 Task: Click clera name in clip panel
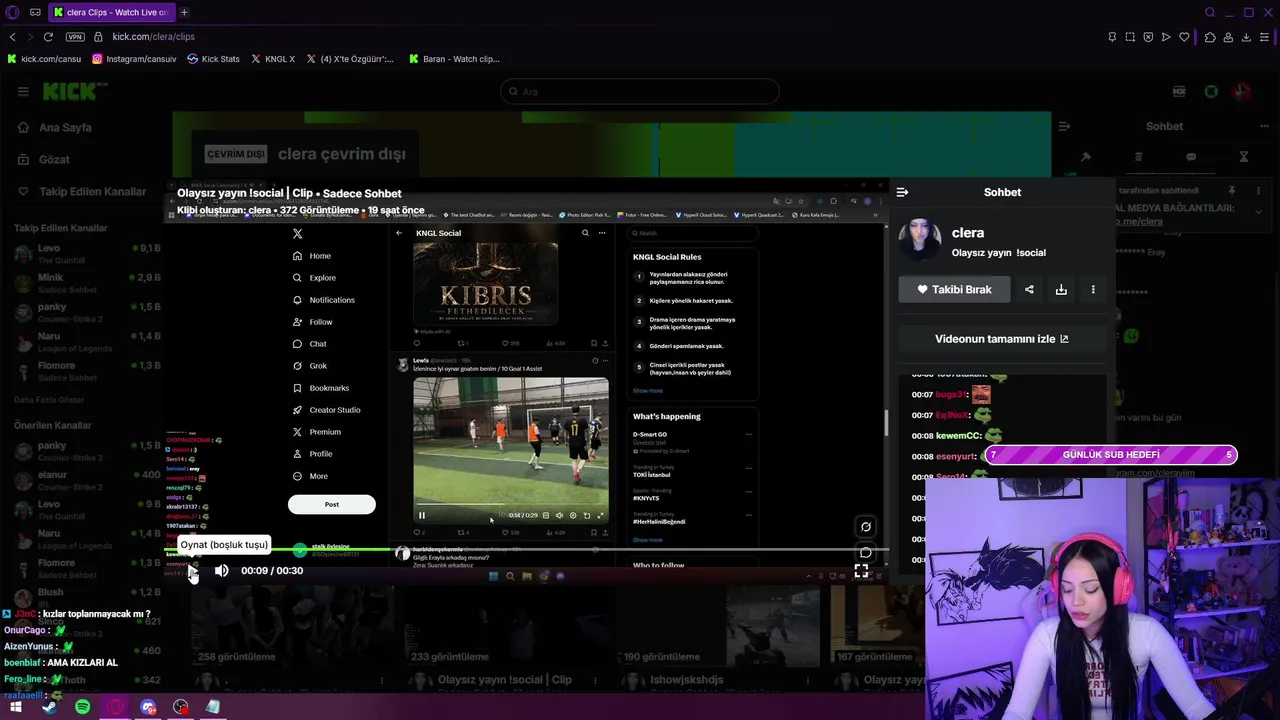968,233
